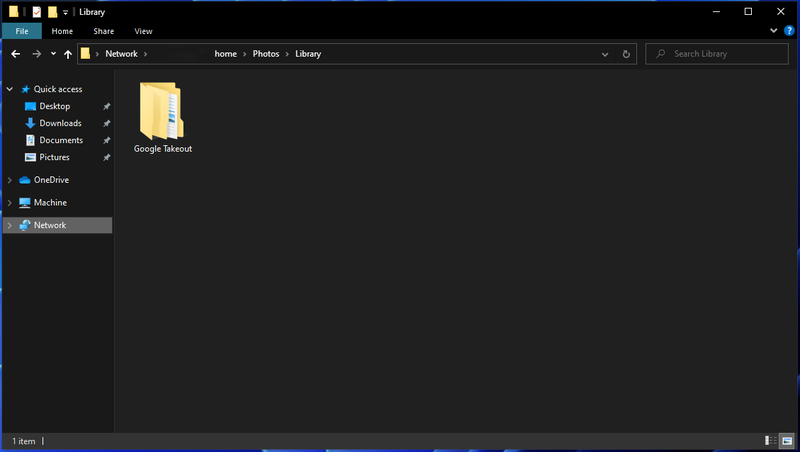Minimize the Library window
The height and width of the screenshot is (452, 800).
(x=716, y=11)
